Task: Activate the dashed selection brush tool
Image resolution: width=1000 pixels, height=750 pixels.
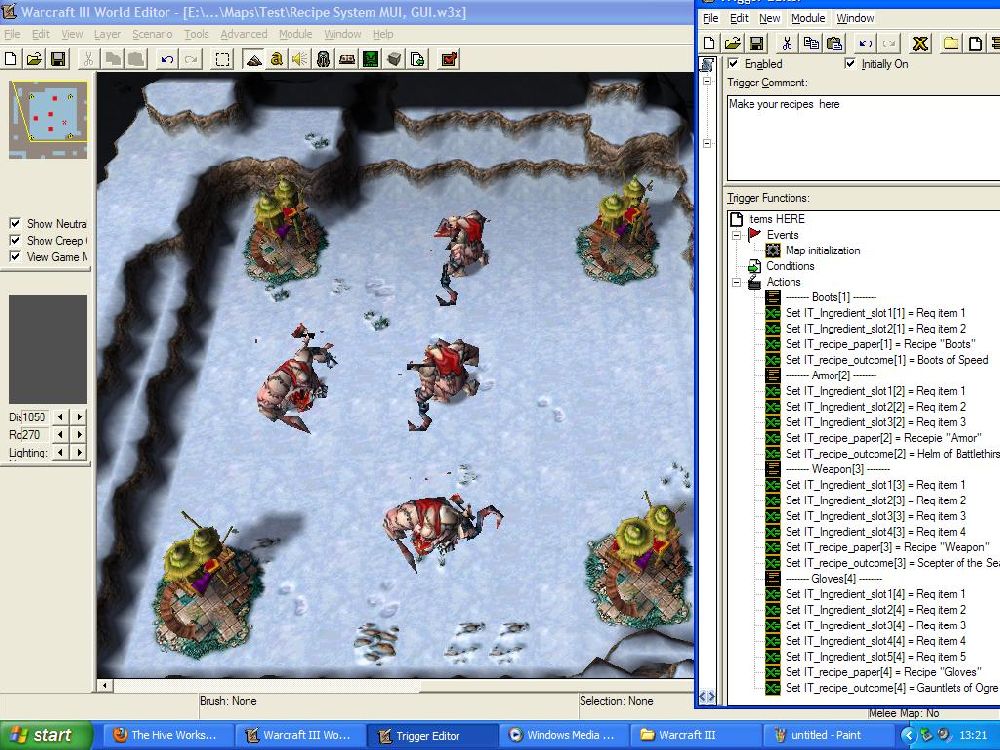Action: 222,59
